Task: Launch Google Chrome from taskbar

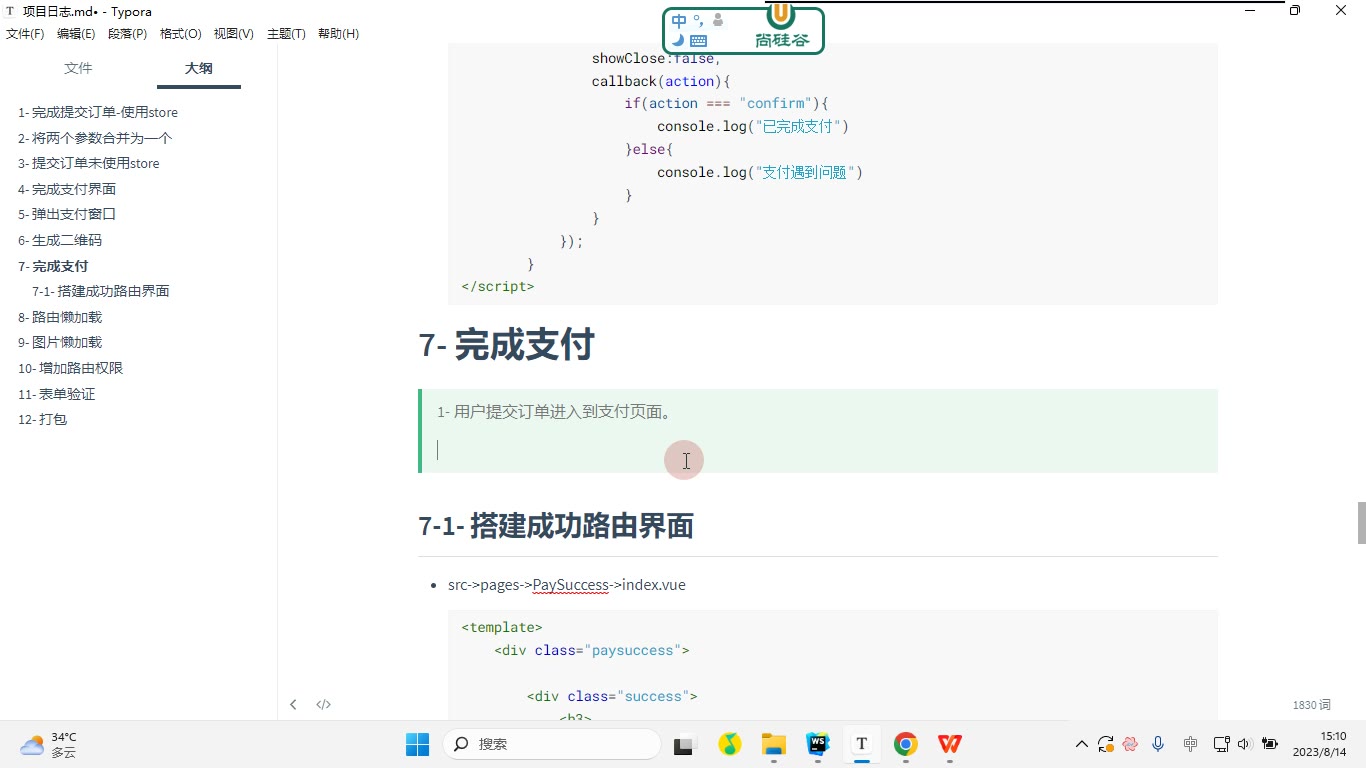Action: pos(906,744)
